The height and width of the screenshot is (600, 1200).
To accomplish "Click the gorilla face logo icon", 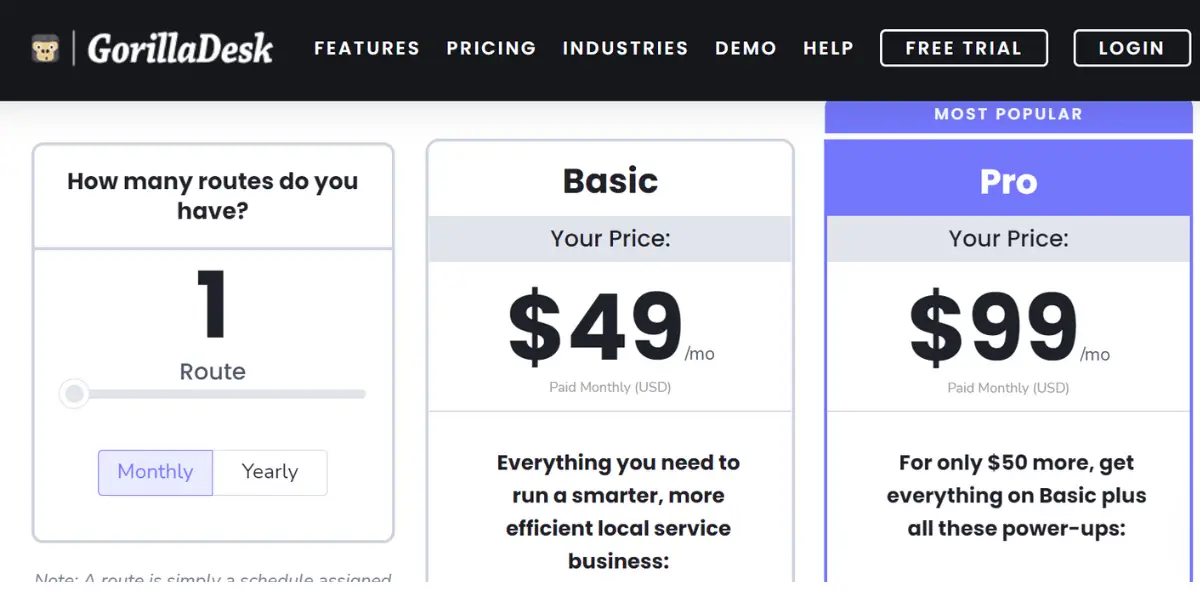I will click(x=45, y=49).
